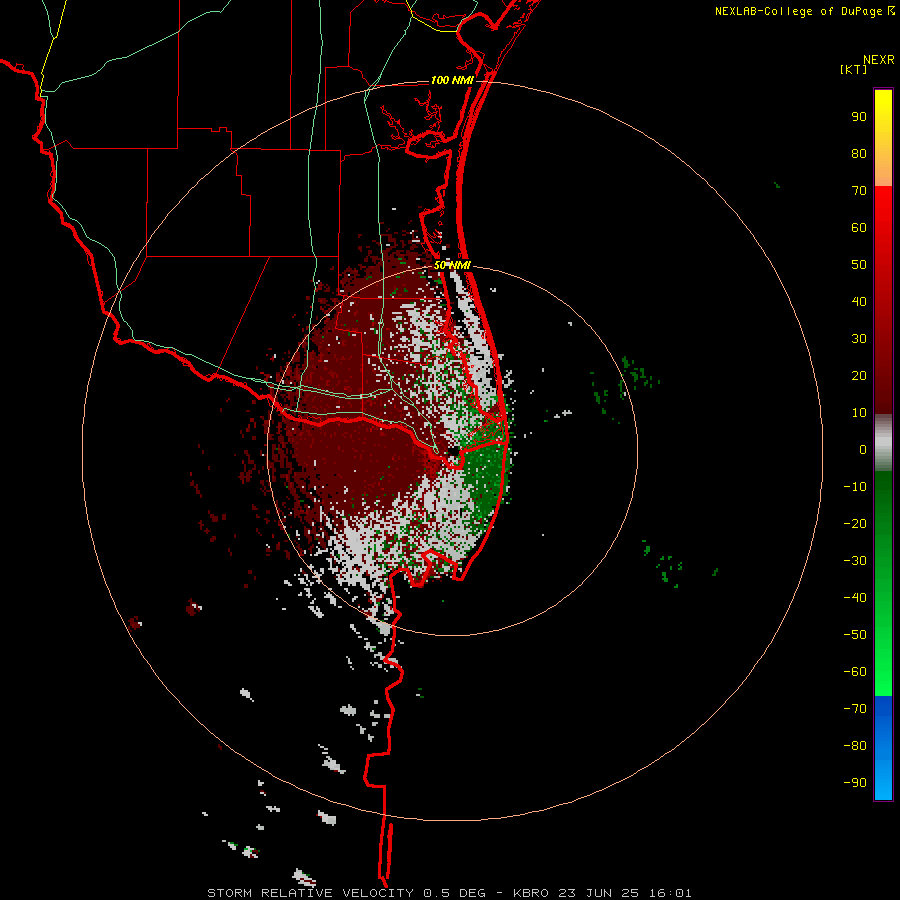Click the positive 30 knot scale label

pyautogui.click(x=859, y=339)
